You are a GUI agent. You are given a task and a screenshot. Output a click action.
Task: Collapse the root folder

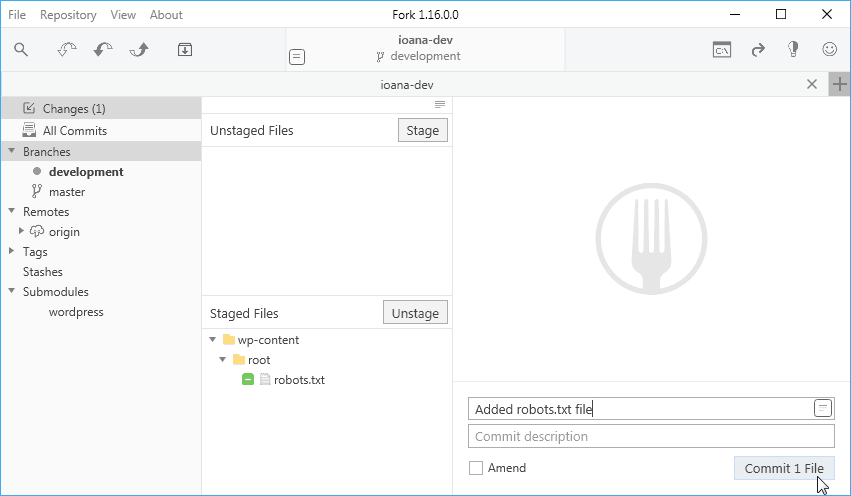tap(223, 359)
